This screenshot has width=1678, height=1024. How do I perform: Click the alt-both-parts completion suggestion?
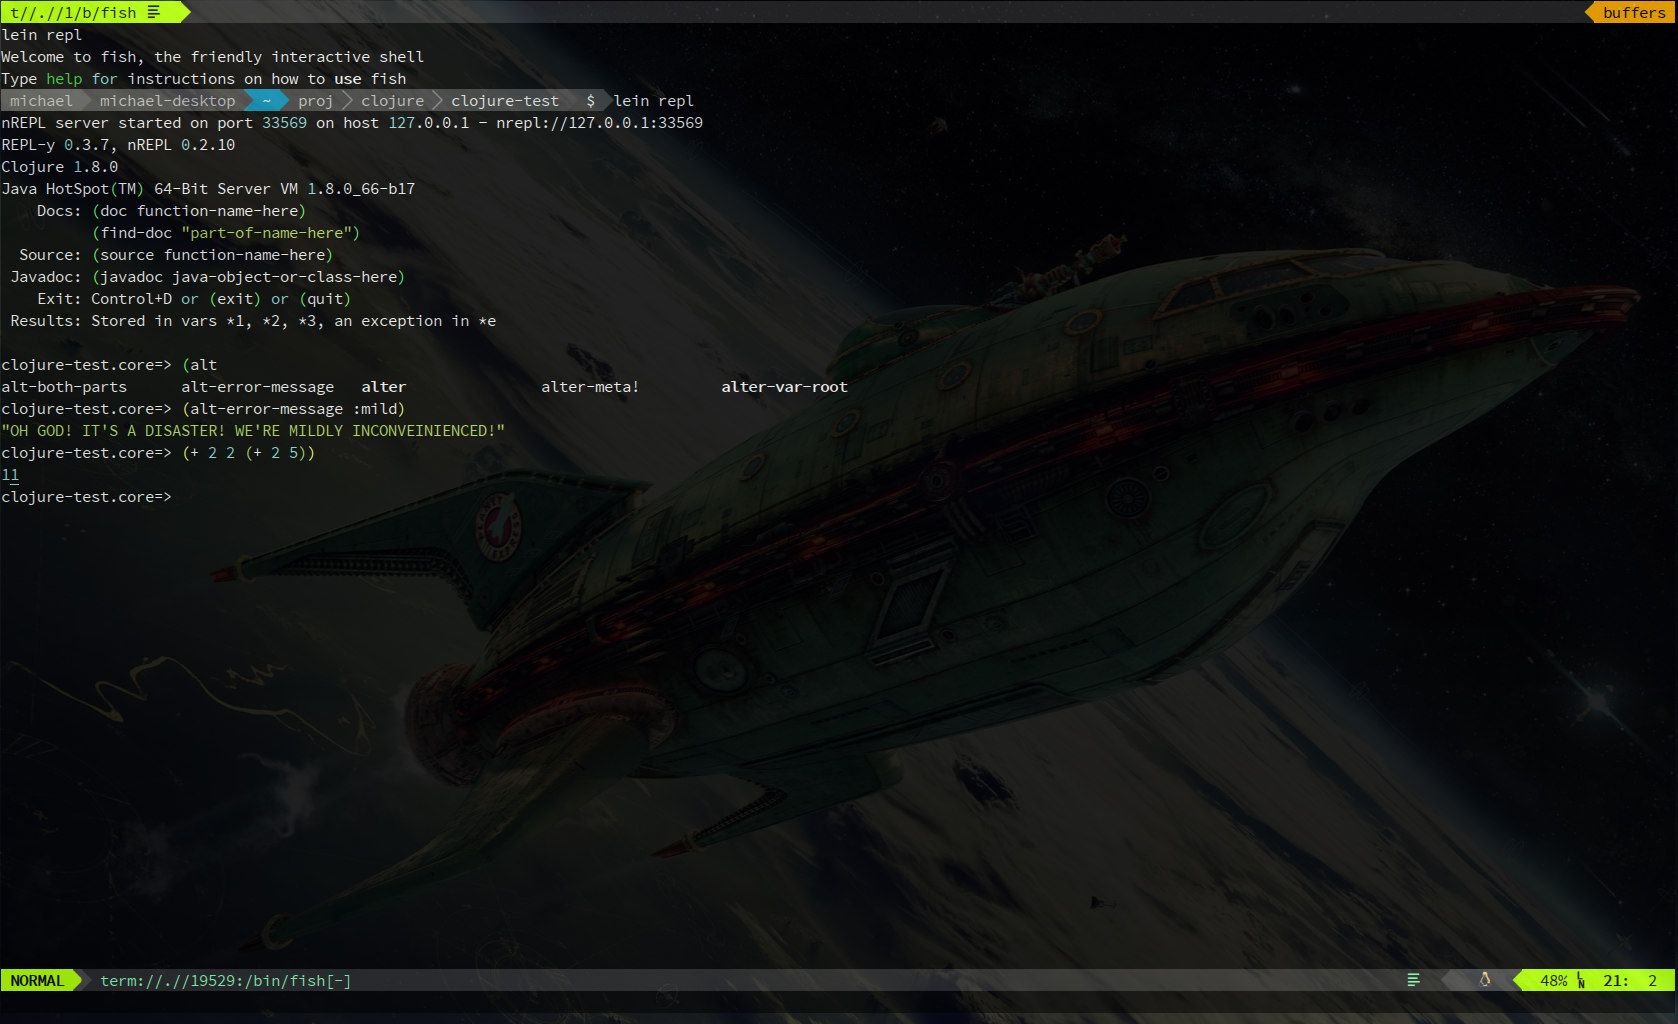pos(64,387)
